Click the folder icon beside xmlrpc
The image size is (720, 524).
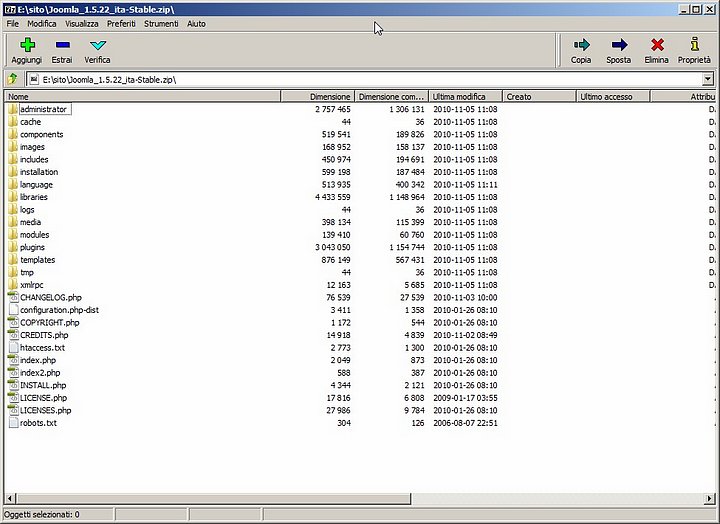pyautogui.click(x=13, y=285)
